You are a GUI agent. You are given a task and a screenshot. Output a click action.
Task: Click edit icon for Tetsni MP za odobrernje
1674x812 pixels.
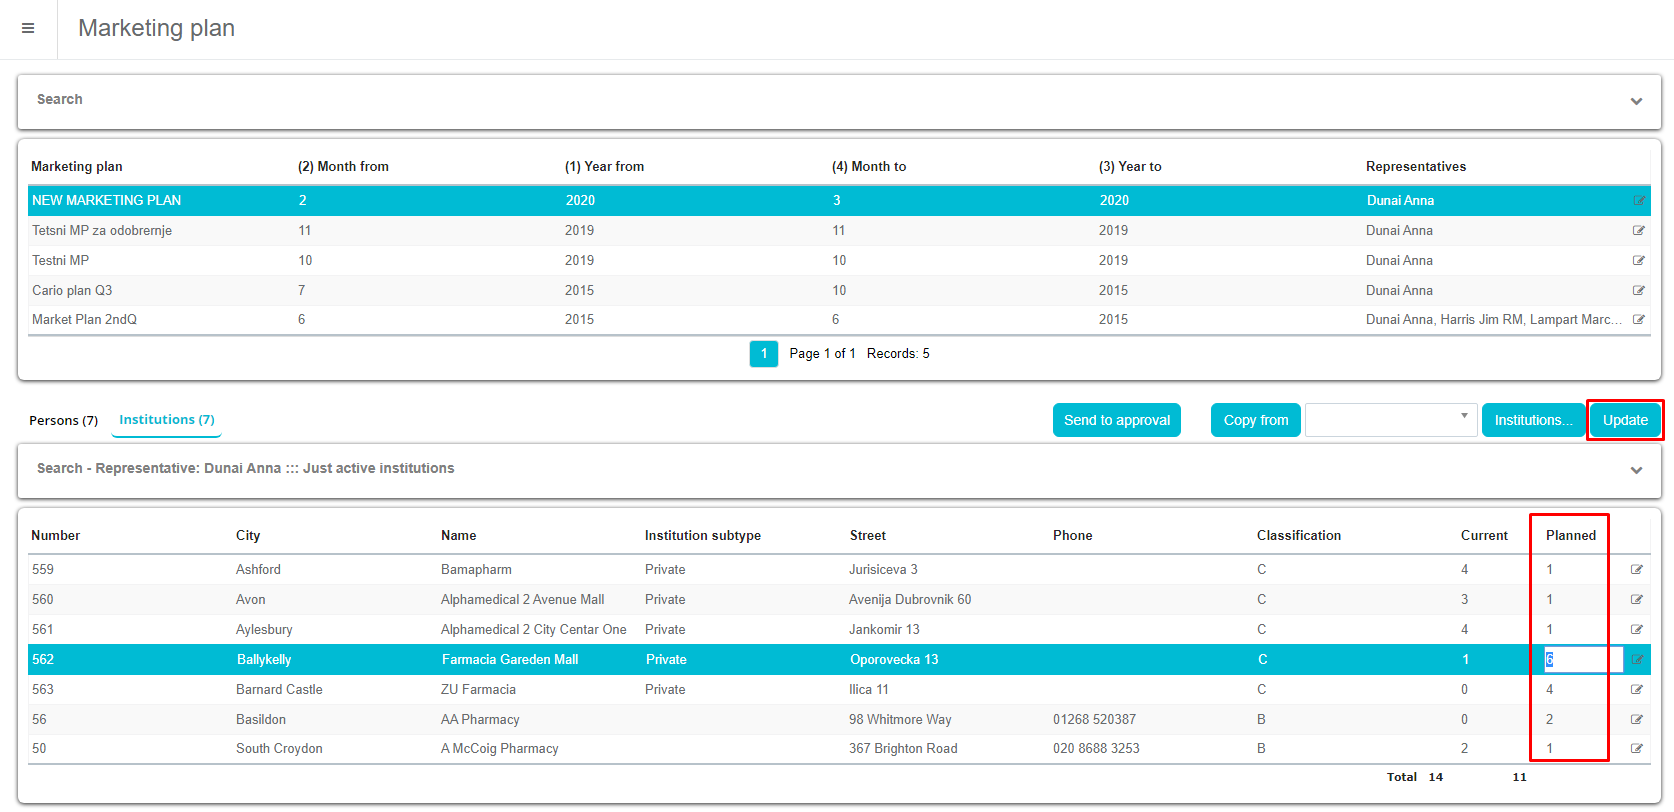(x=1638, y=231)
